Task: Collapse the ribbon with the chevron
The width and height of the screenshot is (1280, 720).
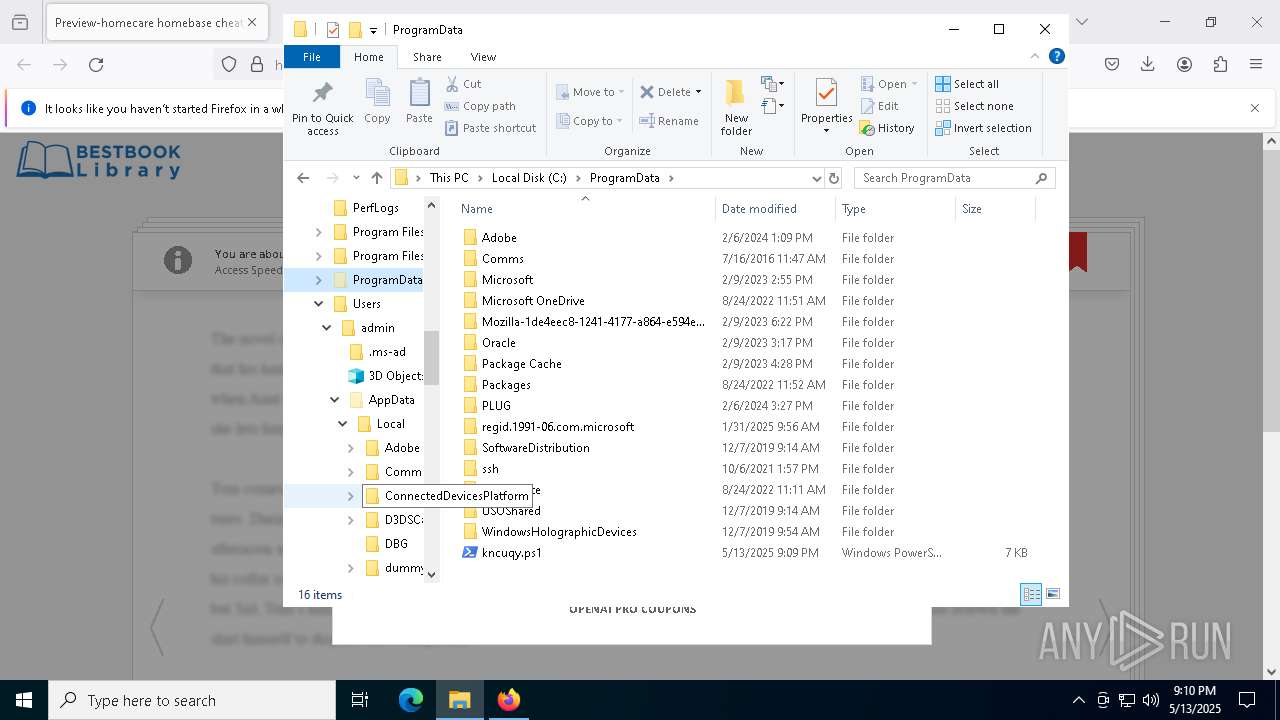Action: pos(1035,57)
